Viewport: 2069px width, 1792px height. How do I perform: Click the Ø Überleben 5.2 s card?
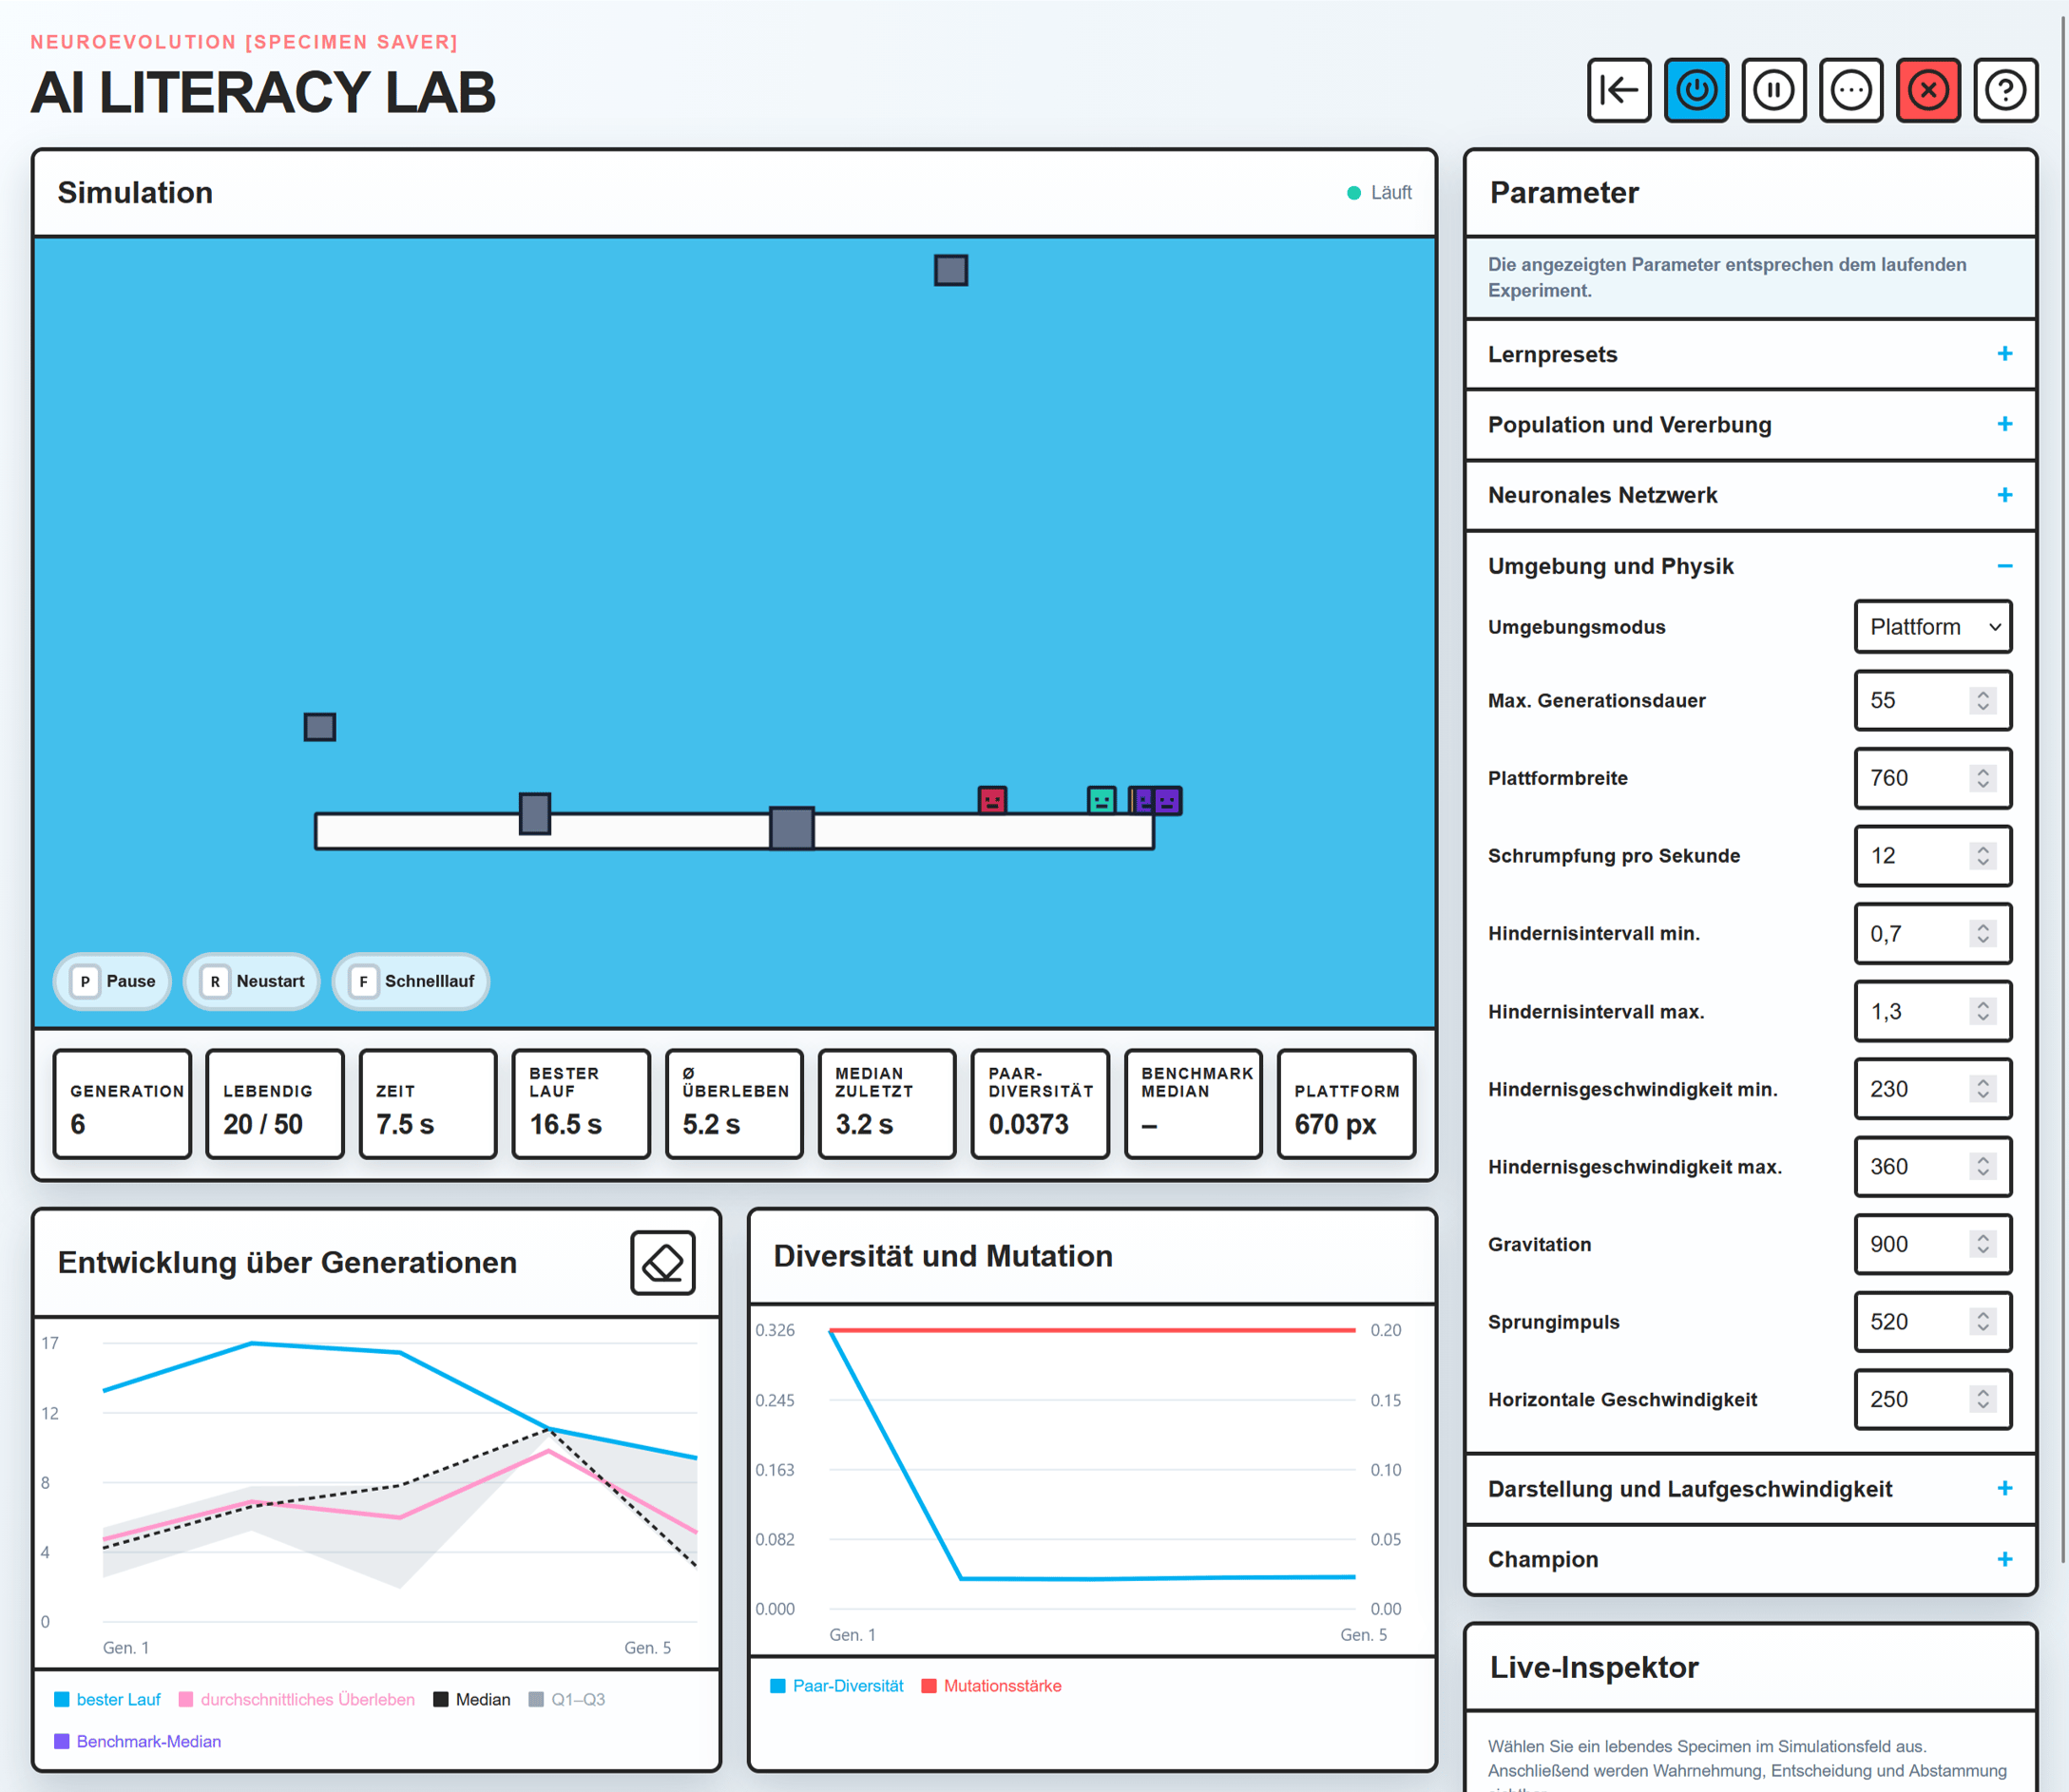tap(734, 1104)
